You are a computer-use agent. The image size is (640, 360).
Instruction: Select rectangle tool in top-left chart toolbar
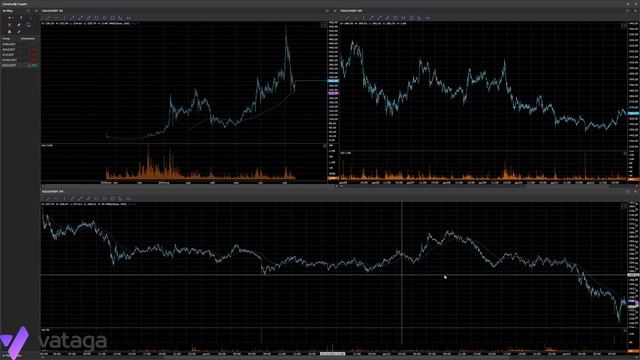[x=113, y=18]
